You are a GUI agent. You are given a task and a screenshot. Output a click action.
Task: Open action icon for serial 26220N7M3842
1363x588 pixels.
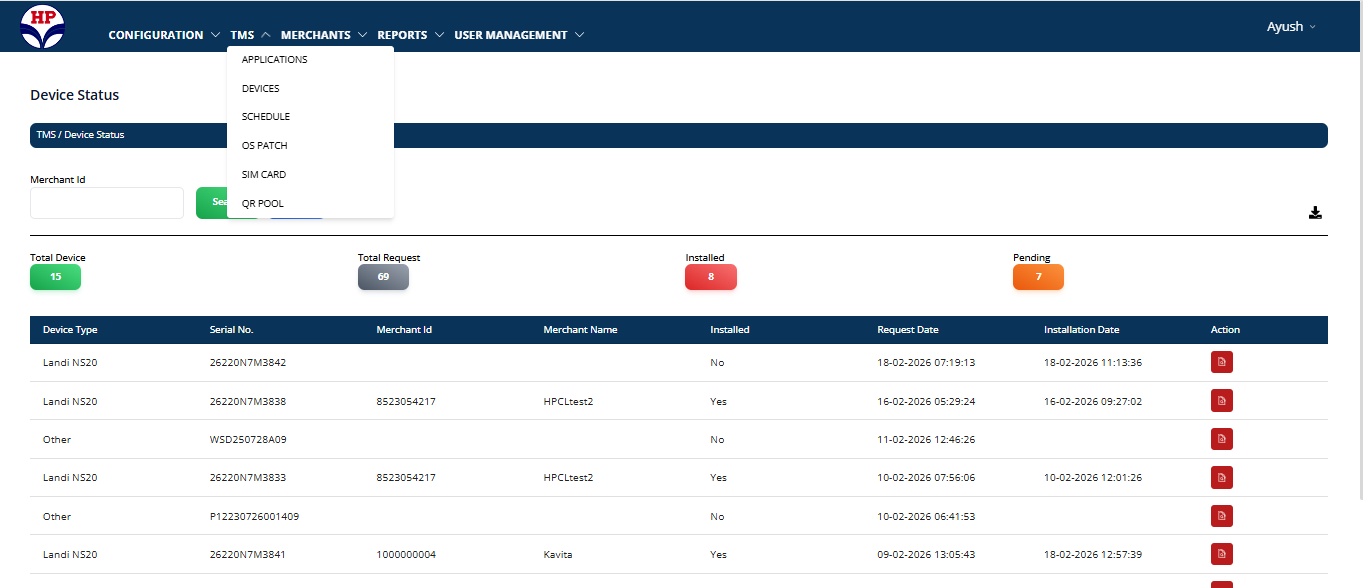click(x=1221, y=363)
